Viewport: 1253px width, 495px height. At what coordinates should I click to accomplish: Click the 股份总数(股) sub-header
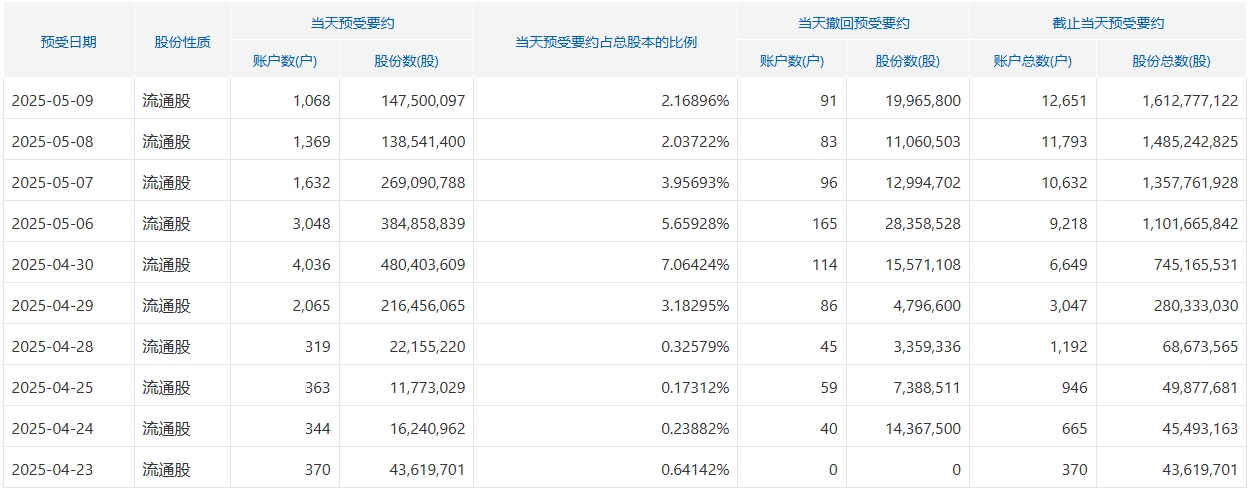pyautogui.click(x=1171, y=61)
